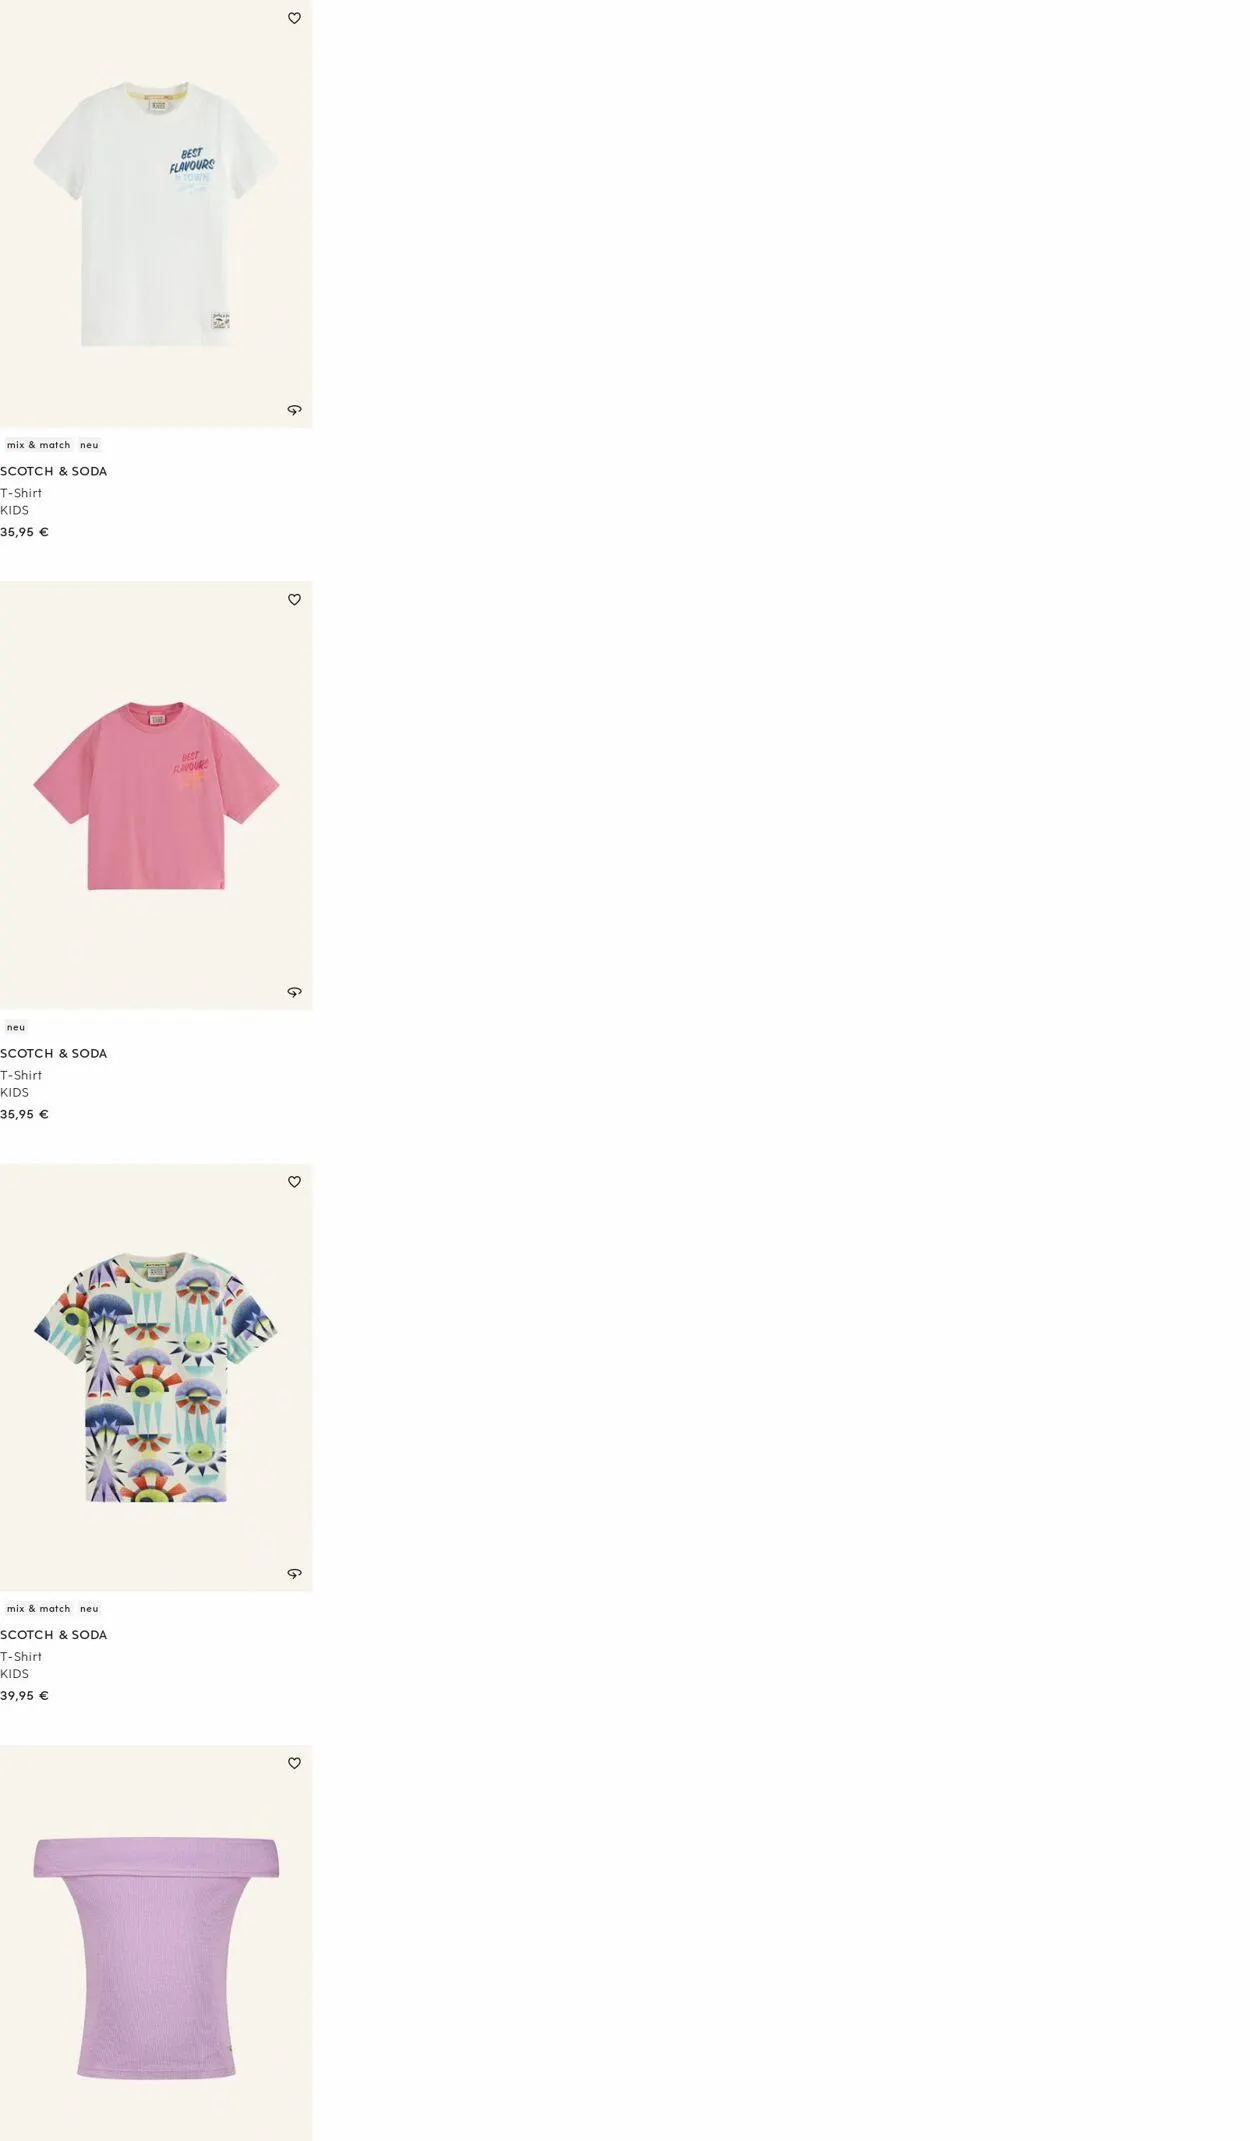Click the 39,95 € price
Viewport: 1250px width, 2141px height.
24,1695
